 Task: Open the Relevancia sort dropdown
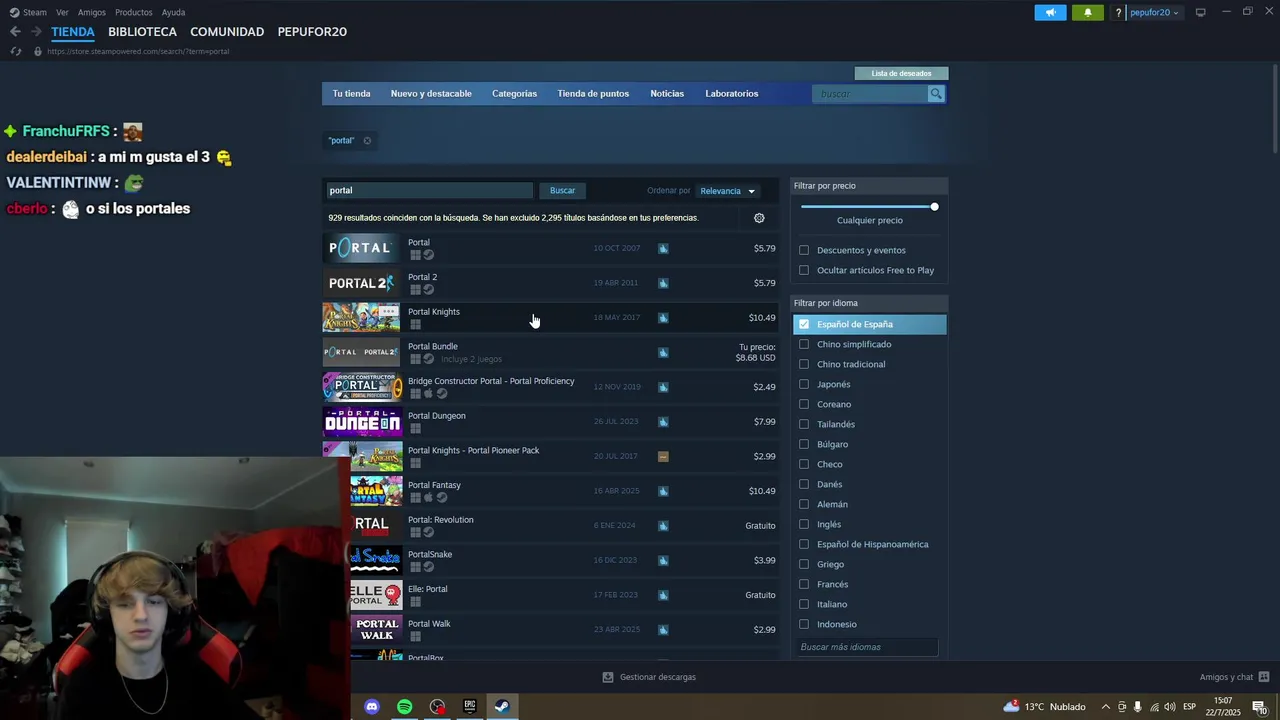pyautogui.click(x=727, y=191)
